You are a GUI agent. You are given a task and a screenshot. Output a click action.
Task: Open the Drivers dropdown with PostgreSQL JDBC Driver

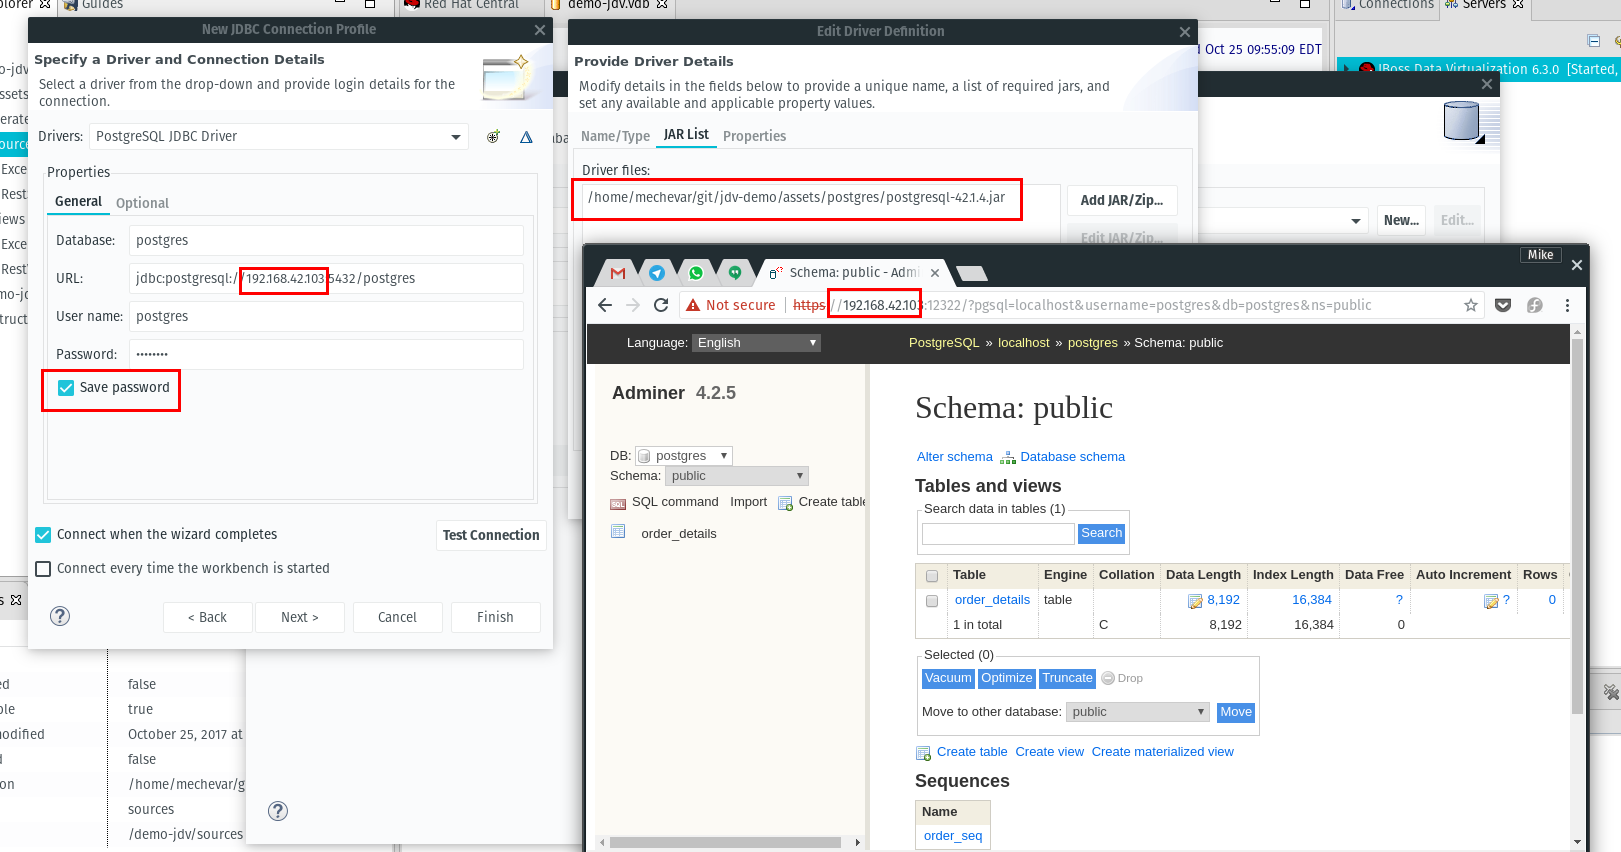279,137
